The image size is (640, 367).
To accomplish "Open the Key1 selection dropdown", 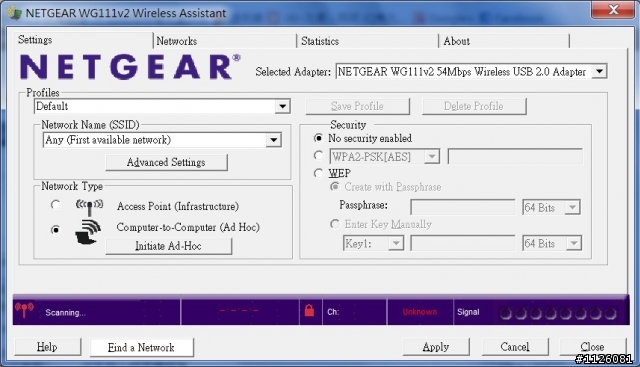I will pos(395,244).
